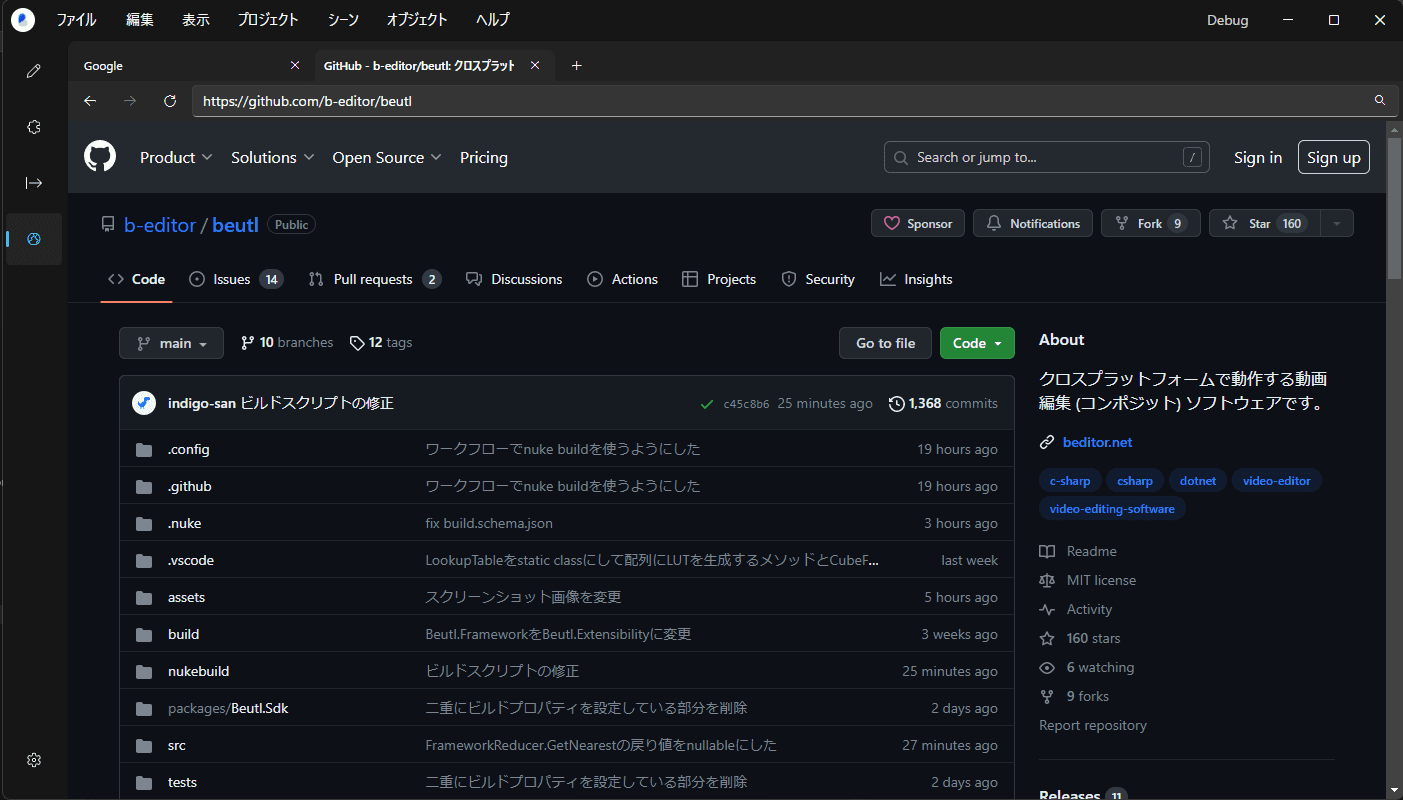The width and height of the screenshot is (1403, 800).
Task: Open the settings gear in the sidebar
Action: 34,760
